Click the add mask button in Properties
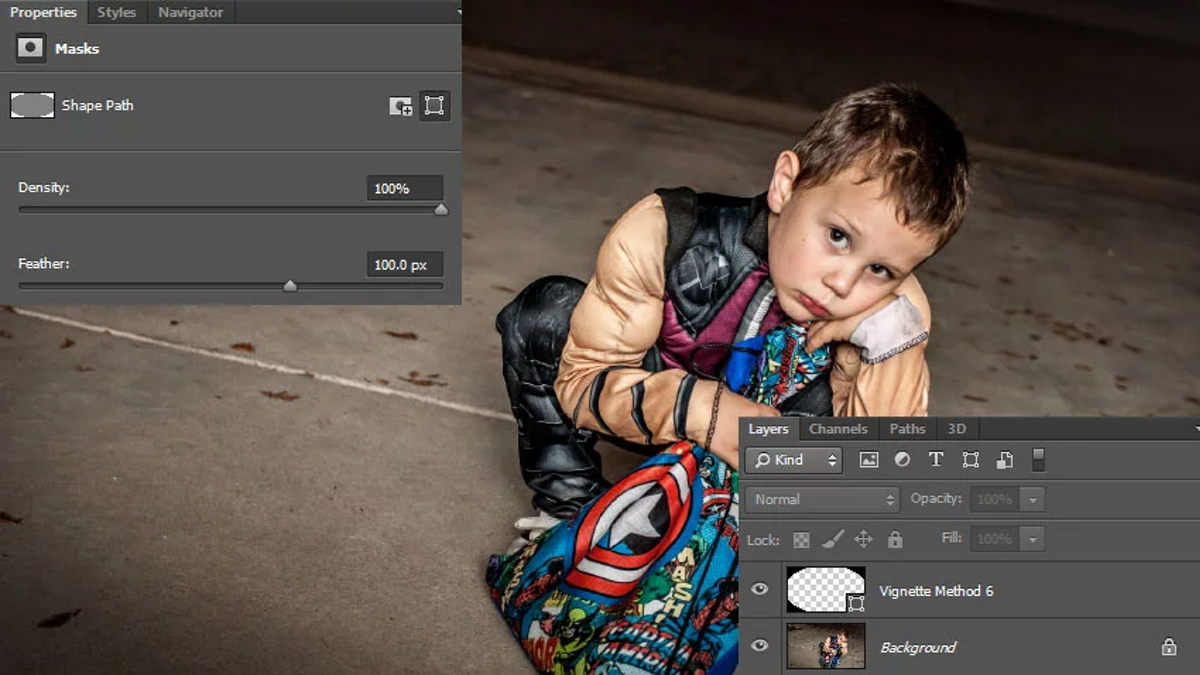The image size is (1200, 675). coord(400,105)
